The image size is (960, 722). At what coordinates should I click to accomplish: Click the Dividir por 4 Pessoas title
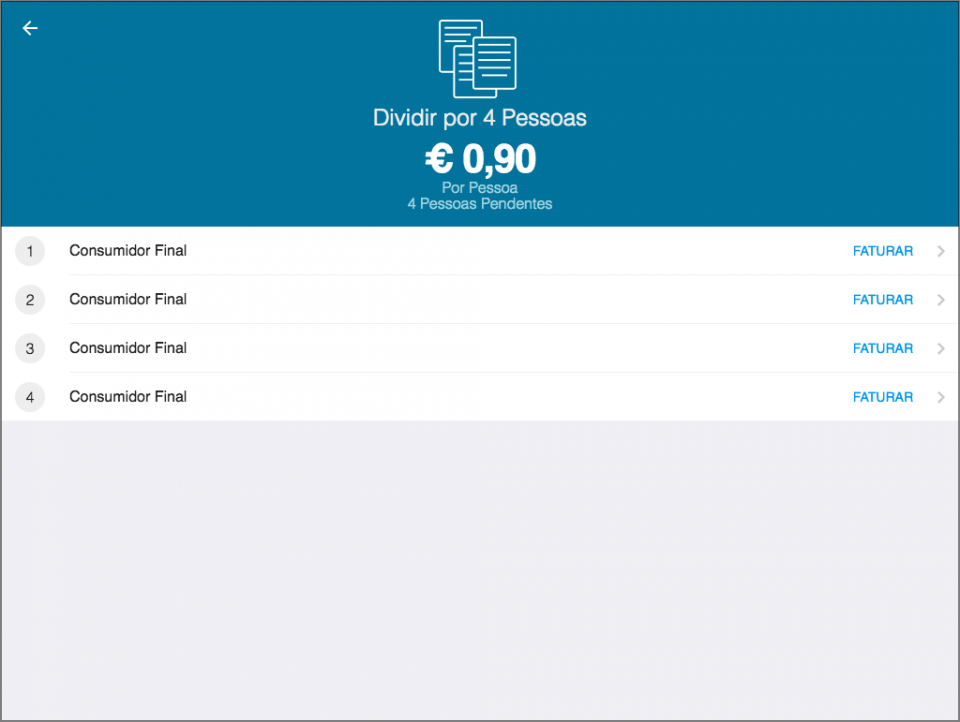pyautogui.click(x=480, y=118)
